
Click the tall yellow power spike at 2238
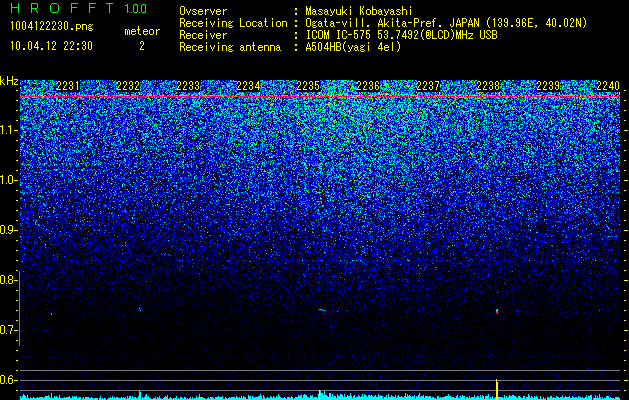click(x=497, y=389)
